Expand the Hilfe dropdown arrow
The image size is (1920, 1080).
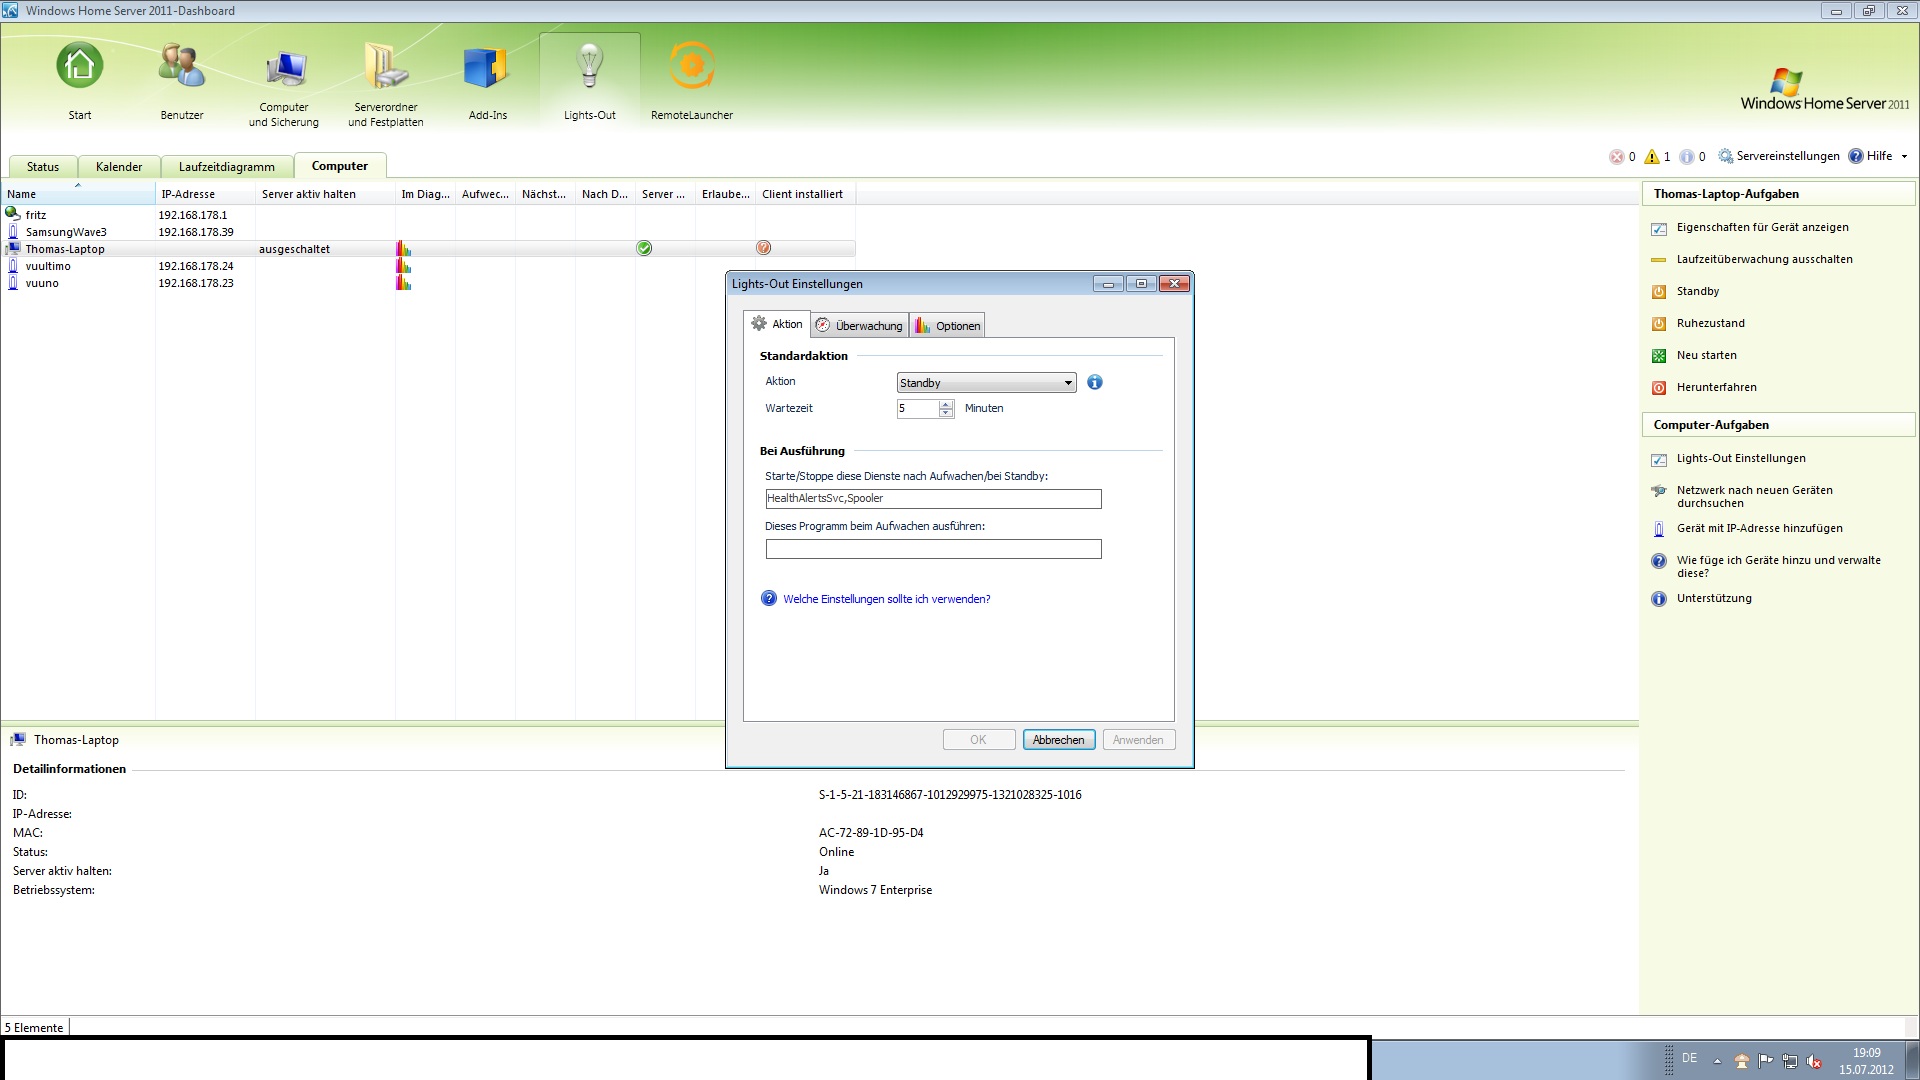point(1904,156)
